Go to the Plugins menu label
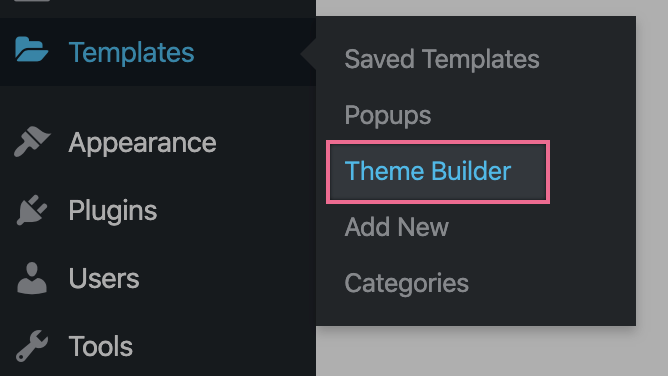 click(113, 210)
